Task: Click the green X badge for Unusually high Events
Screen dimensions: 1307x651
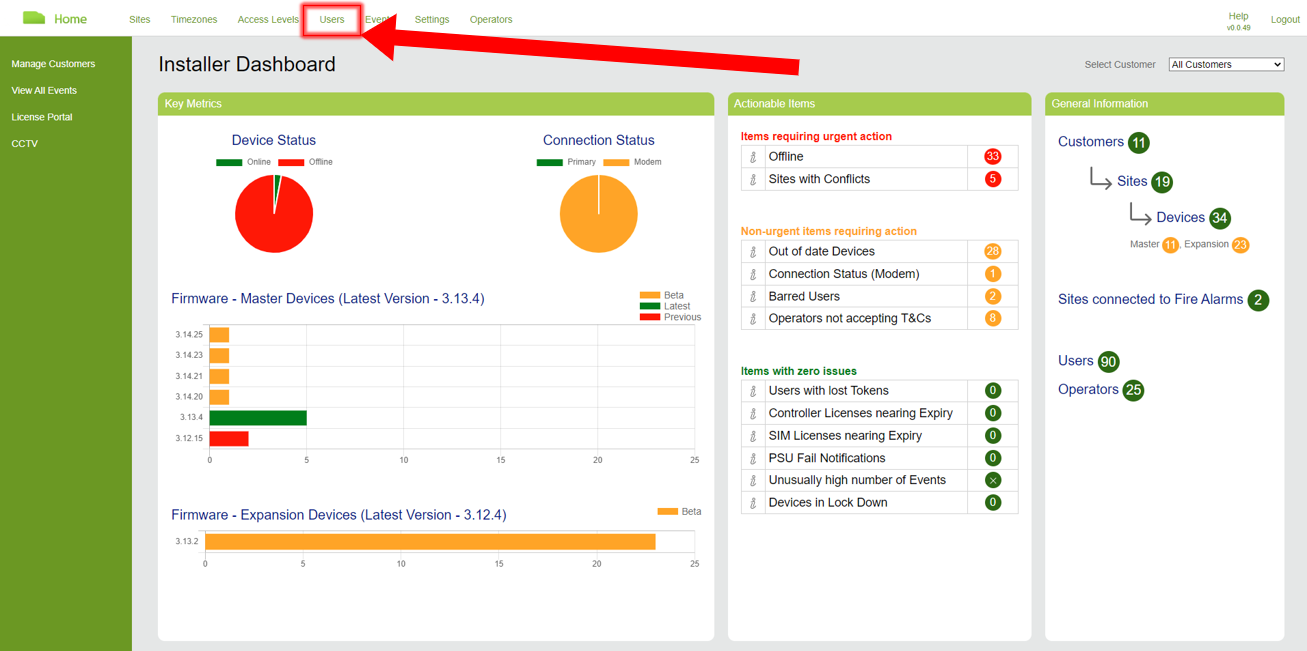Action: click(x=993, y=480)
